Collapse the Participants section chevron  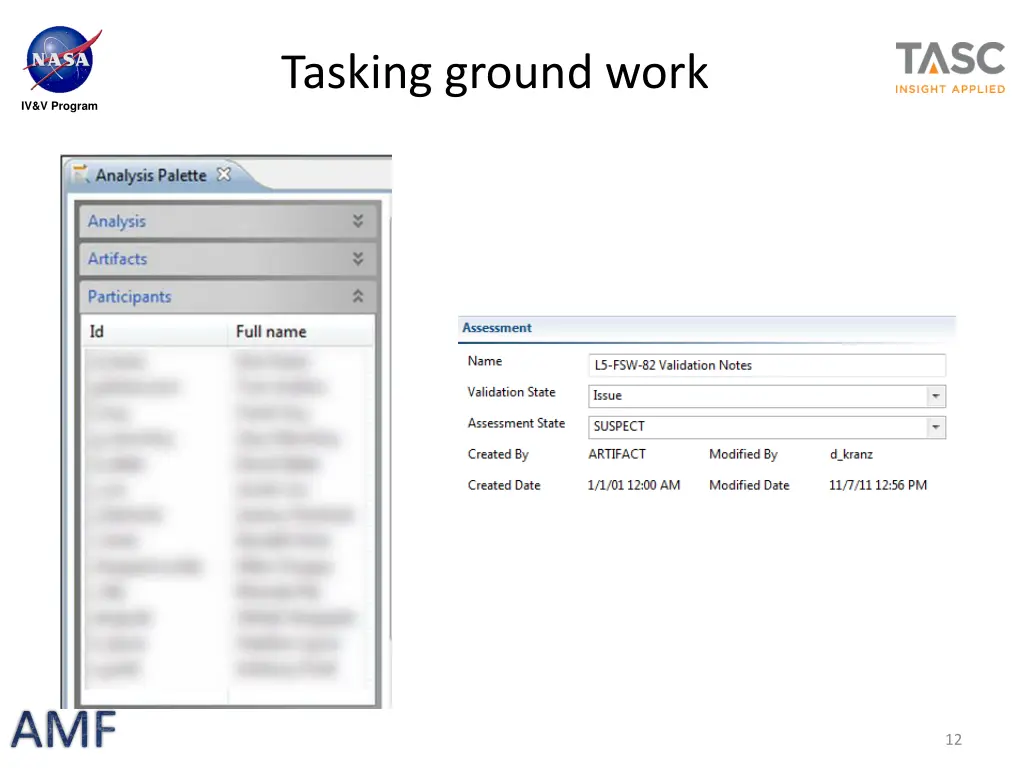[358, 296]
